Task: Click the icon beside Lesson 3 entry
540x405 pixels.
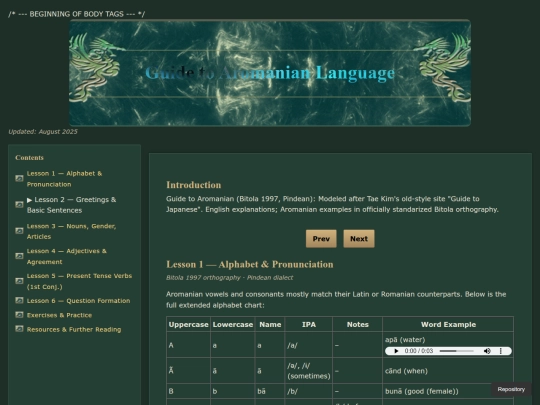Action: (19, 230)
